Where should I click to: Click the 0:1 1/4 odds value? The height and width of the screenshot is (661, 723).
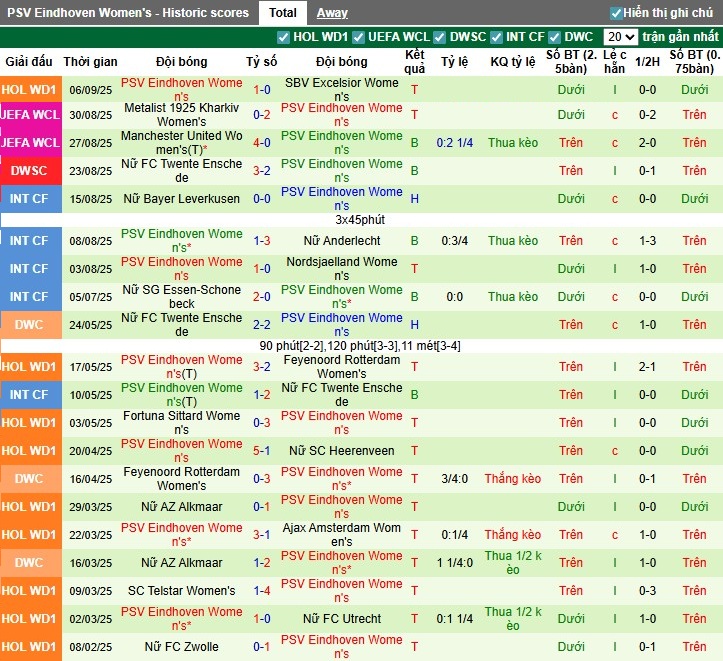coord(455,619)
